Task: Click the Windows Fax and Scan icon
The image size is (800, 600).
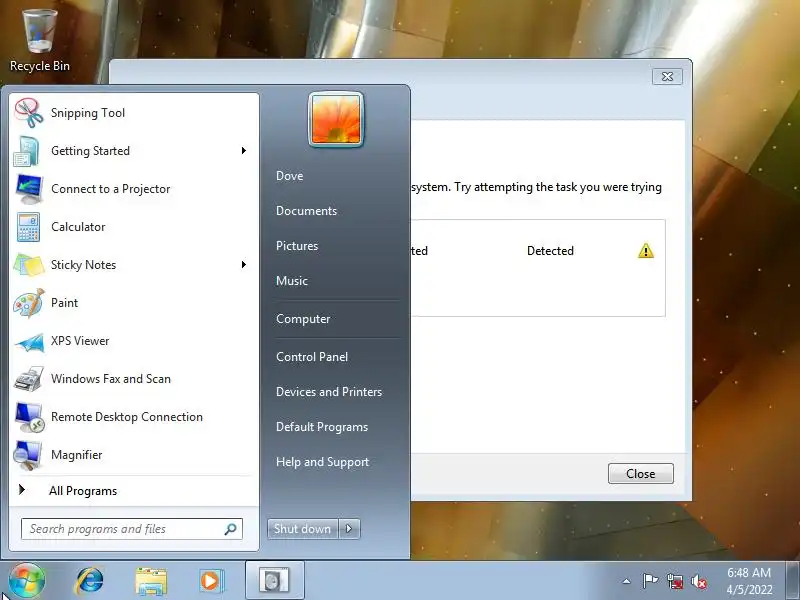Action: (x=29, y=379)
